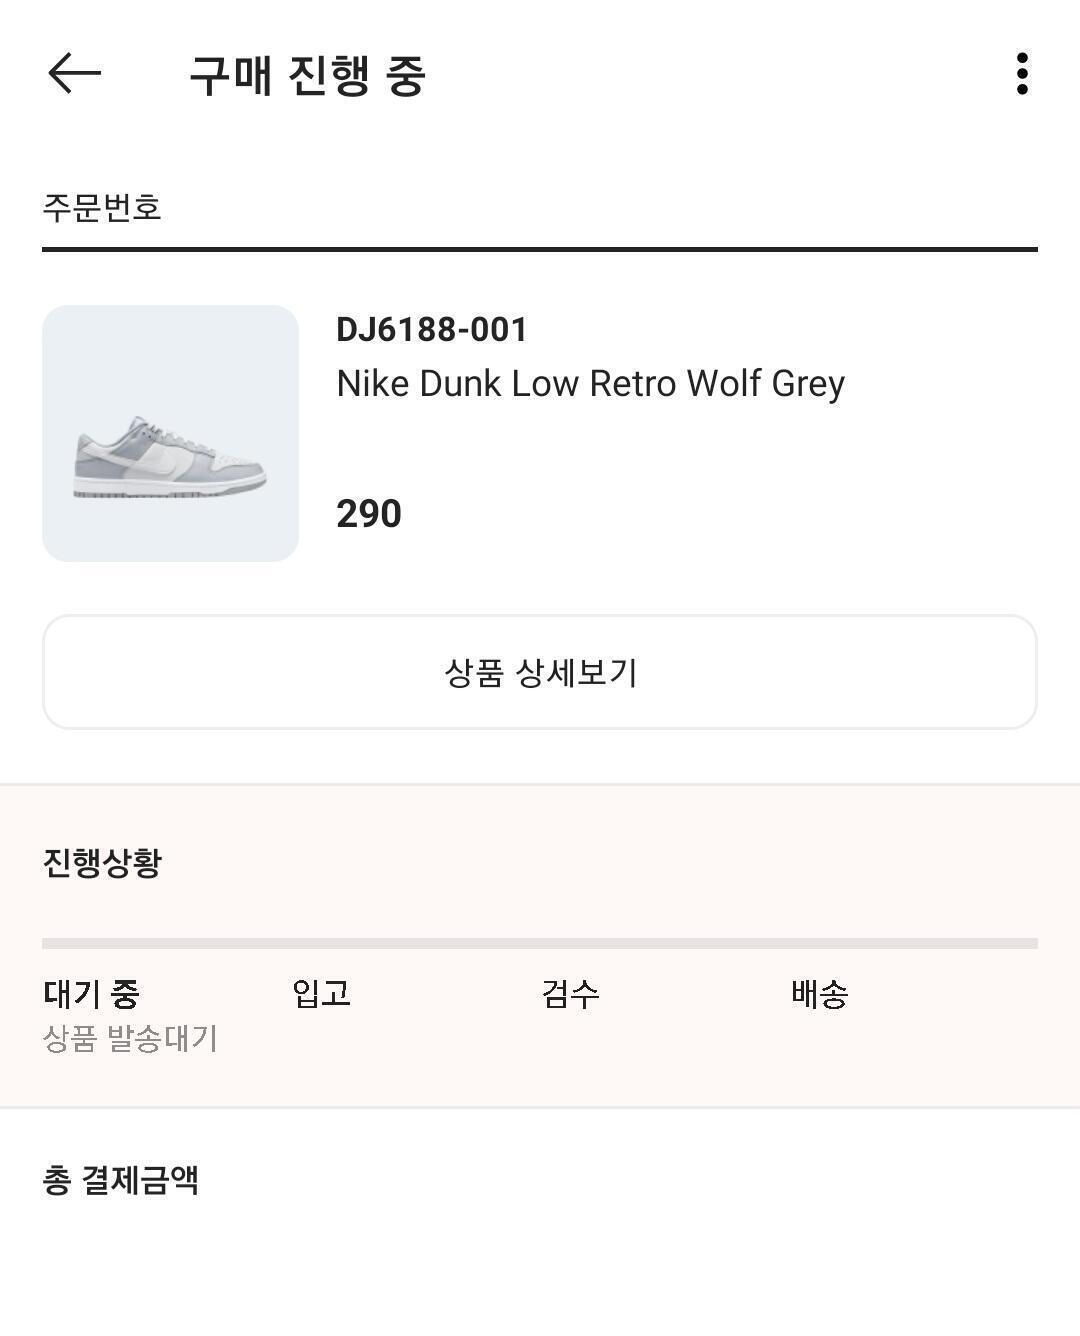Screen dimensions: 1080x1336
Task: Click the black divider under 주문번호
Action: 540,249
